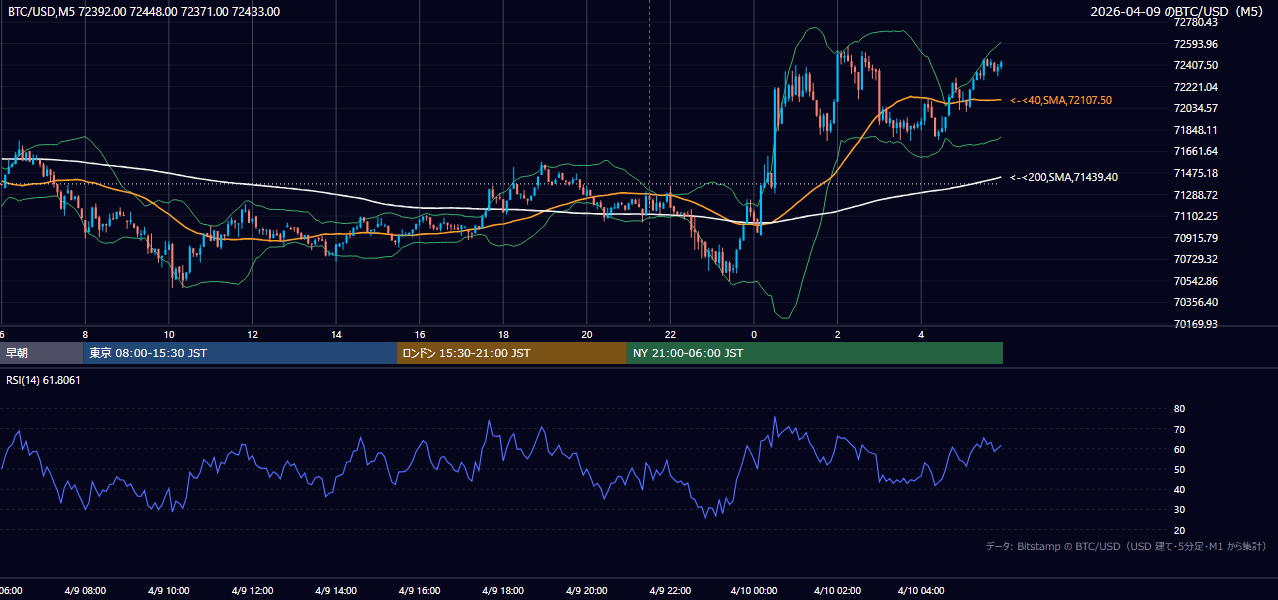Viewport: 1278px width, 600px height.
Task: Click bottom time label 4/9 16:00
Action: click(x=420, y=591)
